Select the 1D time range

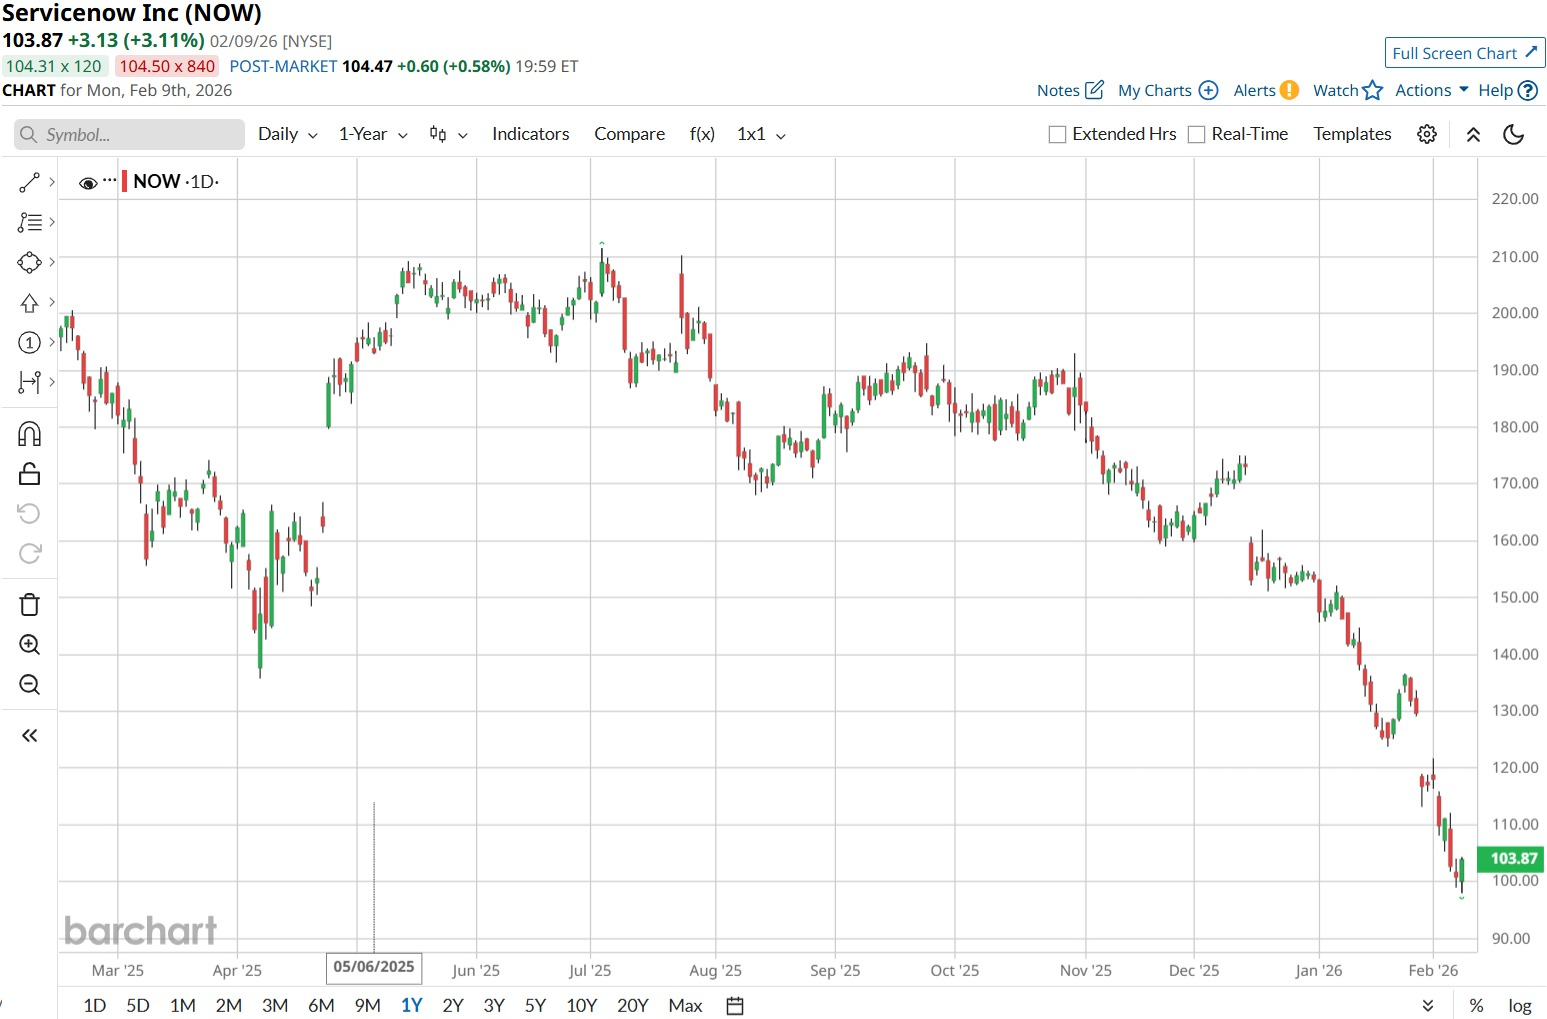pos(95,1005)
